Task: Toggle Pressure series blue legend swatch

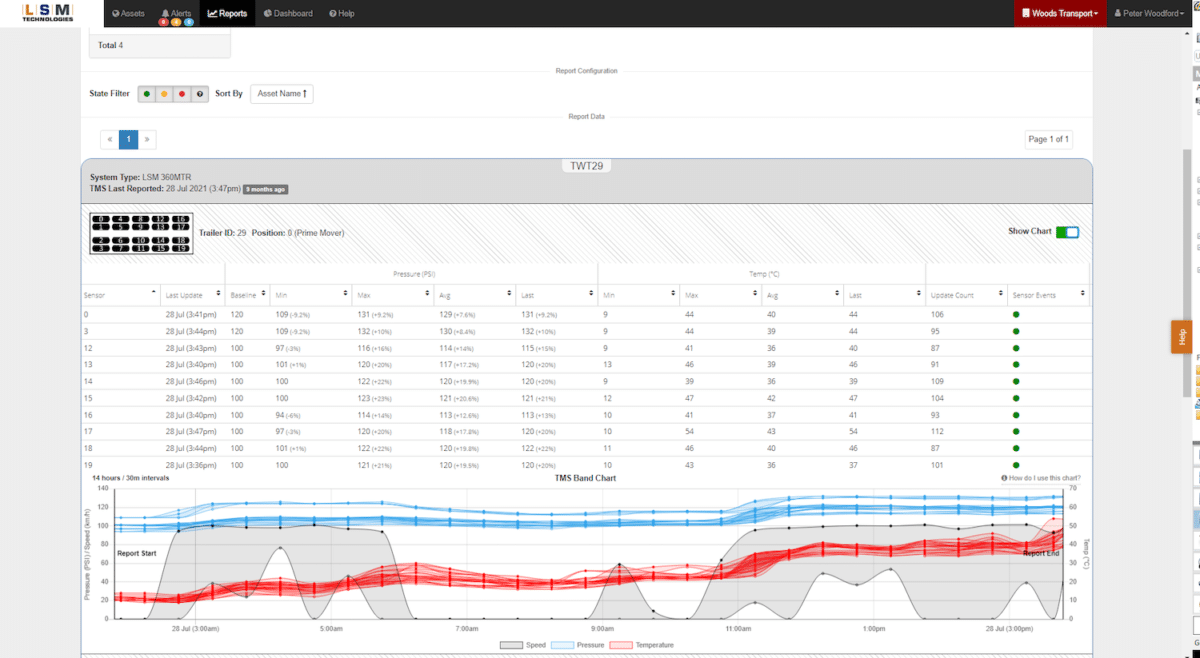Action: coord(564,645)
